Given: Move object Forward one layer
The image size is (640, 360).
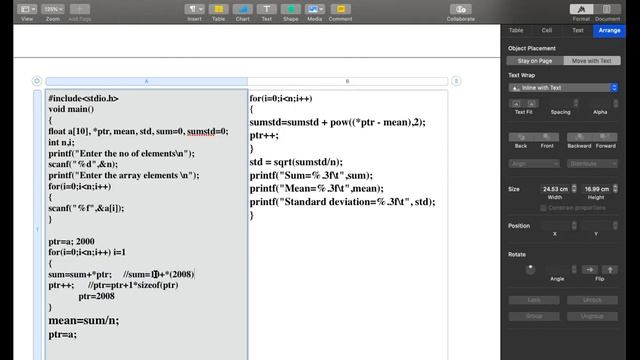Looking at the screenshot, I should pos(605,137).
